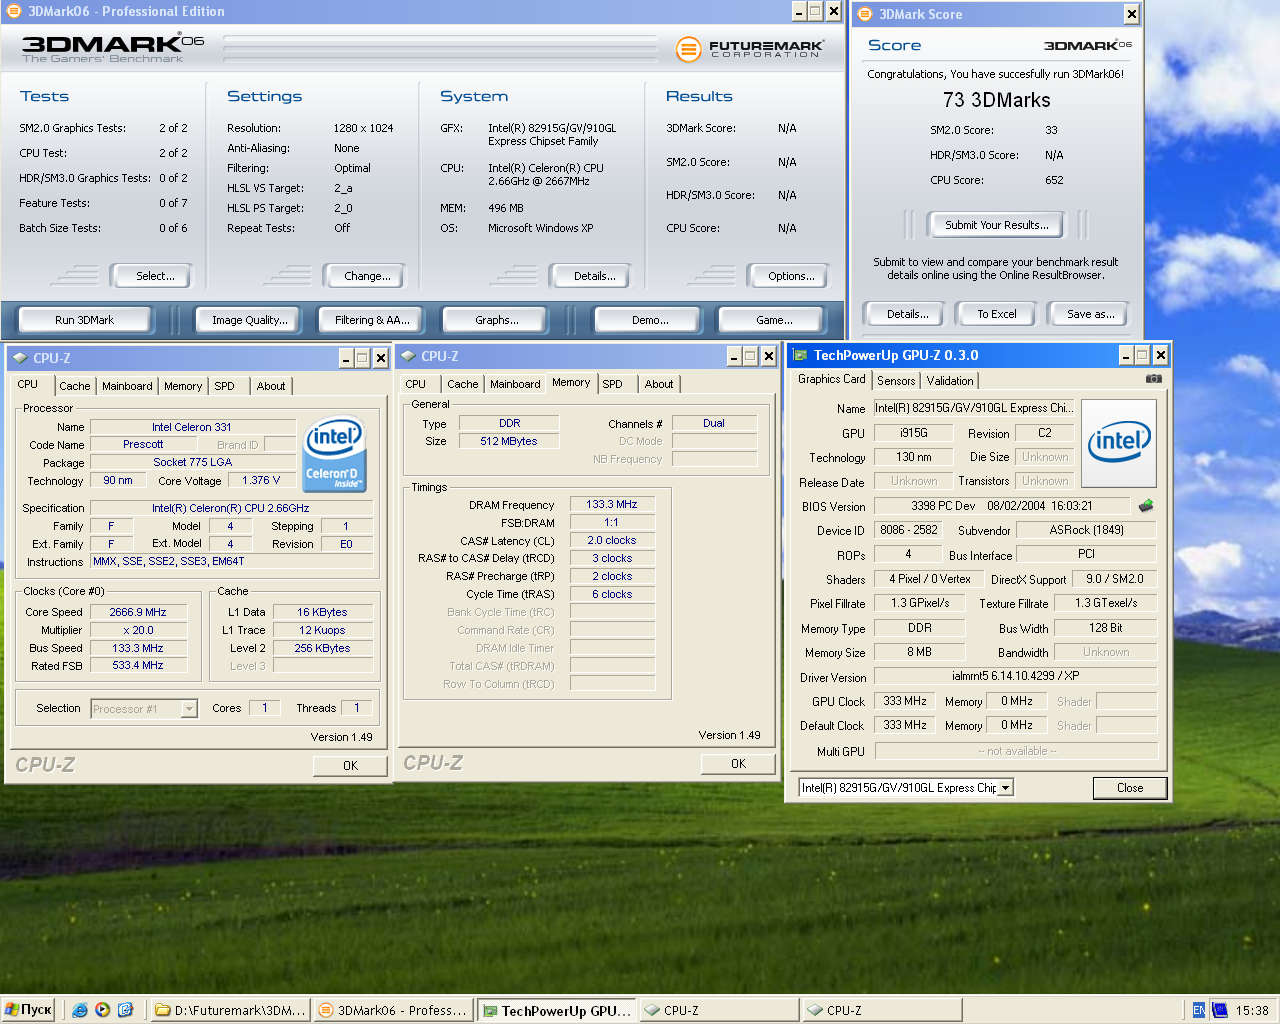Click the 3DMark06 title bar icon
Image resolution: width=1280 pixels, height=1024 pixels.
[13, 12]
